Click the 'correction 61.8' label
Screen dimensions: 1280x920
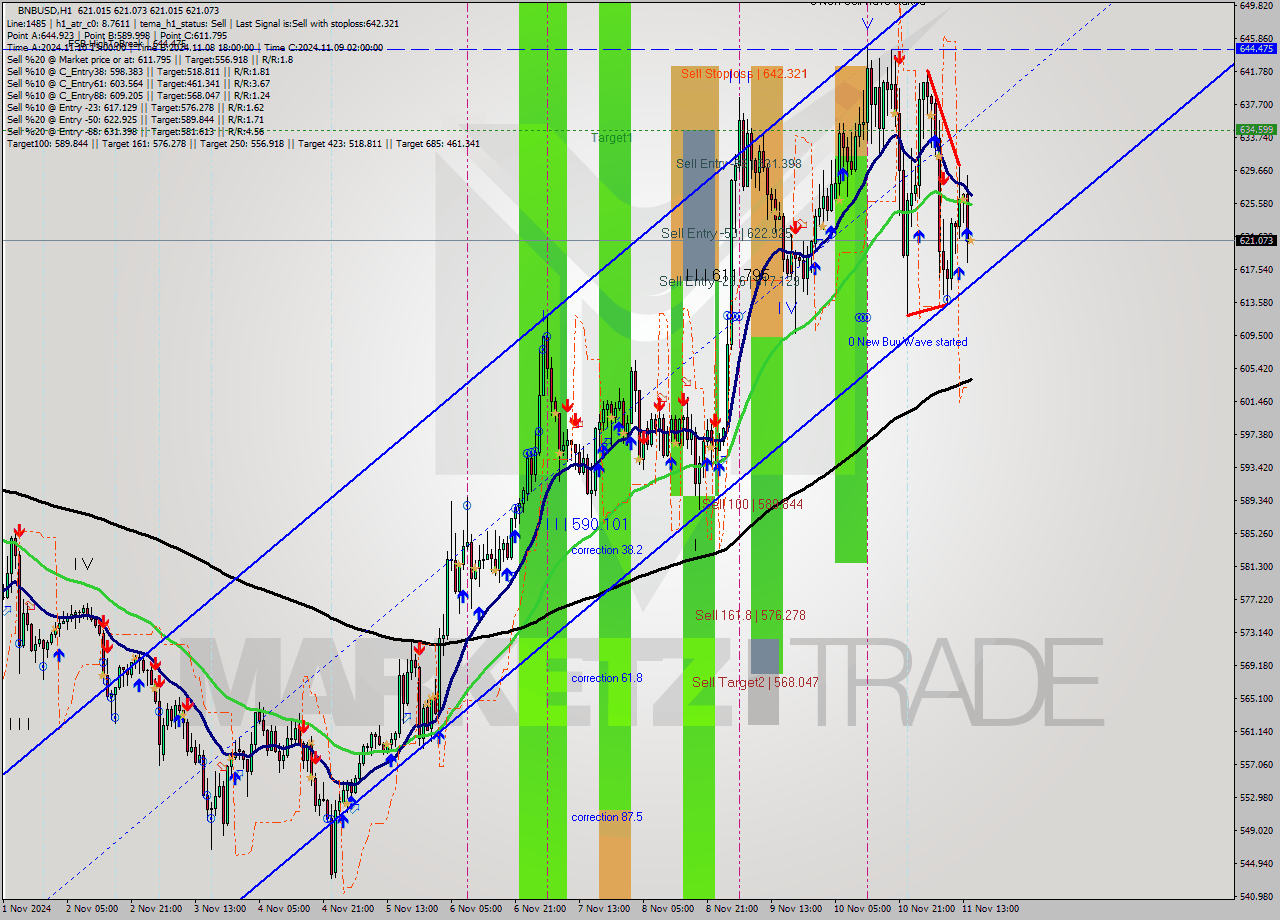click(607, 678)
